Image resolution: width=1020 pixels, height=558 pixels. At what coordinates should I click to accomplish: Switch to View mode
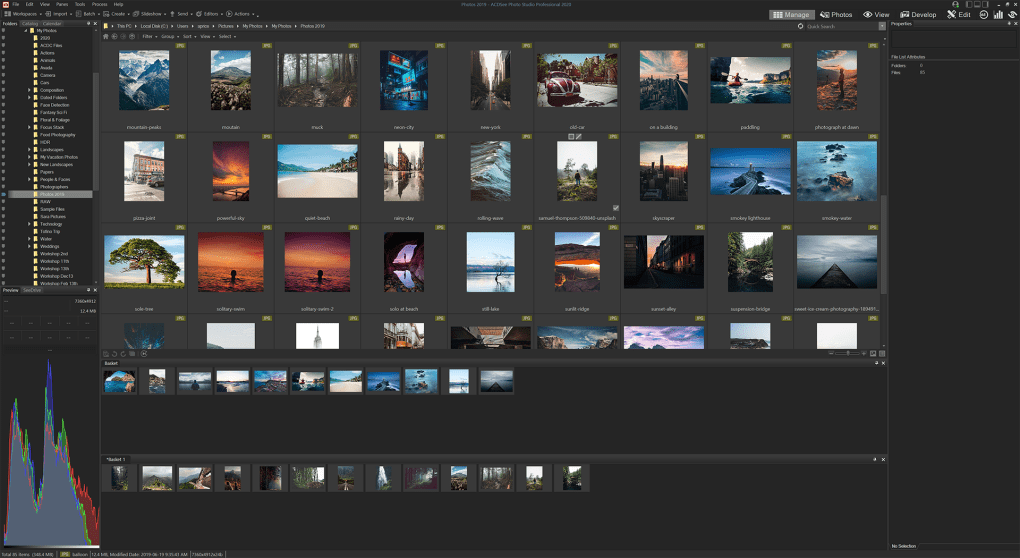pos(876,14)
